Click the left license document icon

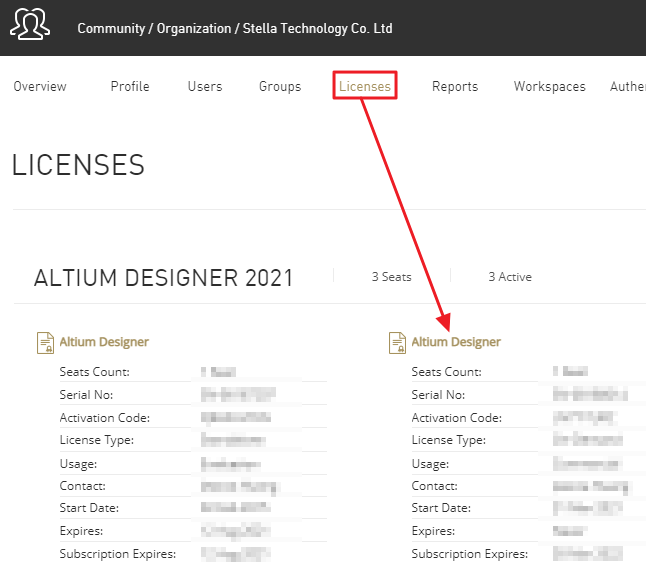click(45, 343)
